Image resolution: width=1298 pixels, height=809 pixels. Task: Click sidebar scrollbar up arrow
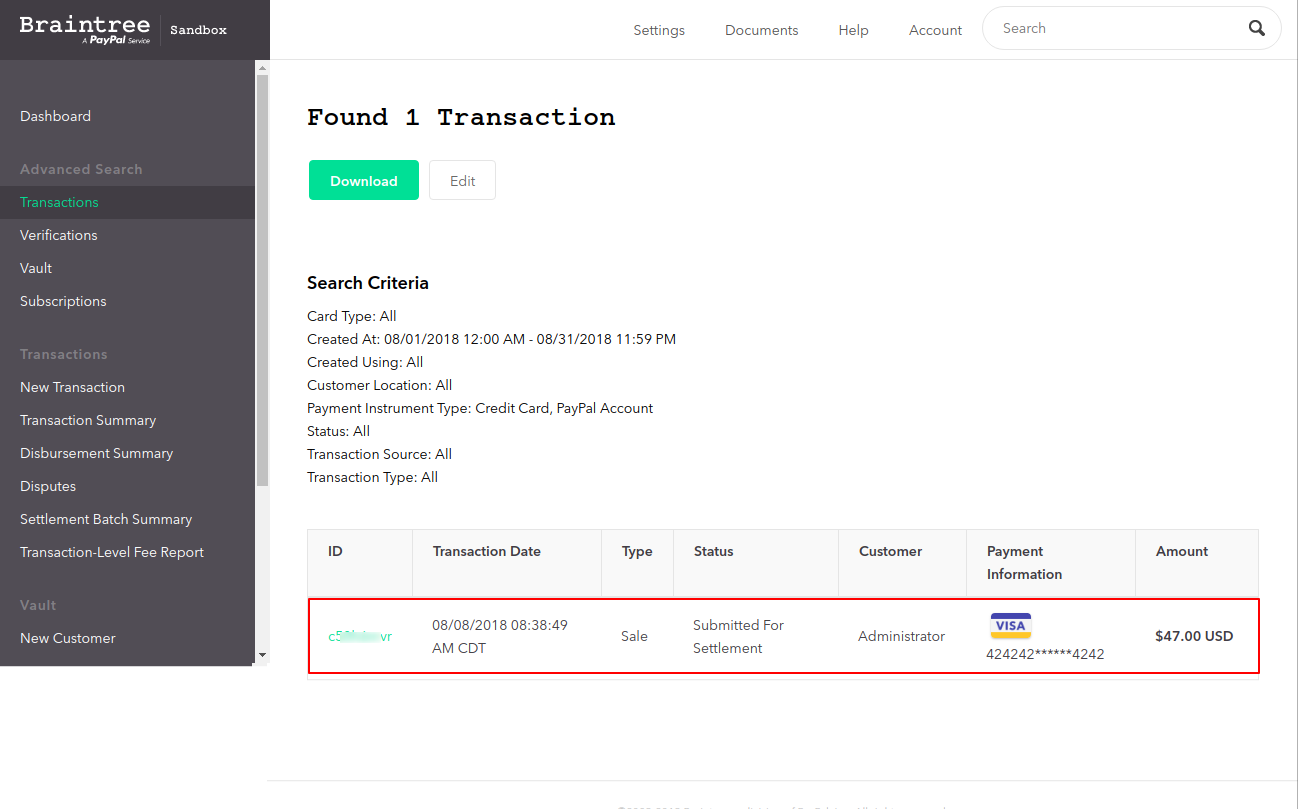click(x=262, y=68)
